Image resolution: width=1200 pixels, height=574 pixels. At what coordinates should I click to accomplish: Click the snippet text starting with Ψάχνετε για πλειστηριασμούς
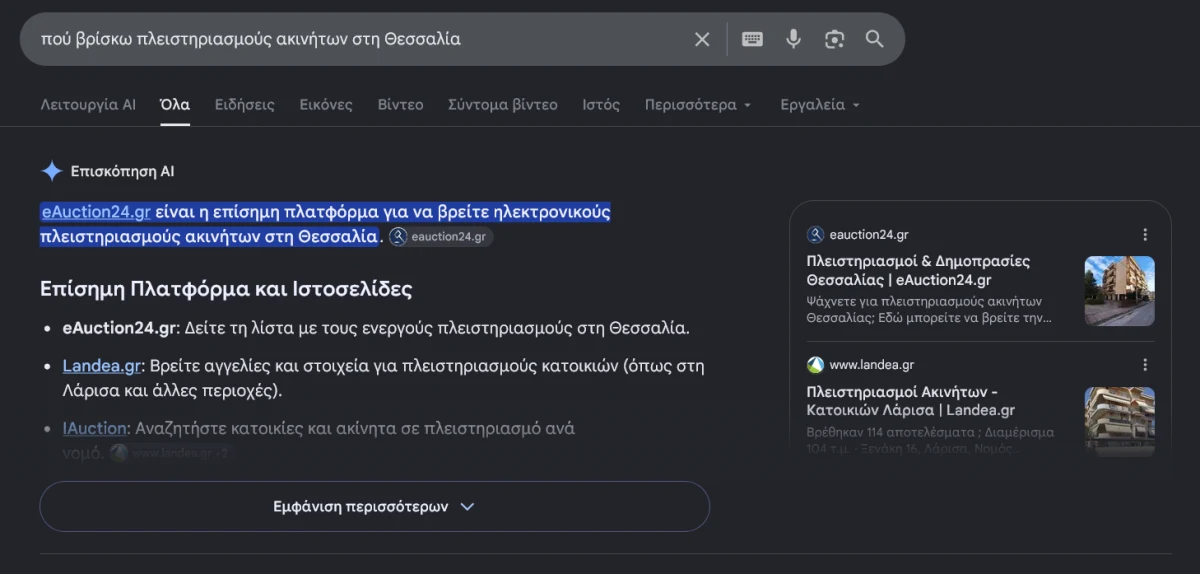pyautogui.click(x=930, y=309)
